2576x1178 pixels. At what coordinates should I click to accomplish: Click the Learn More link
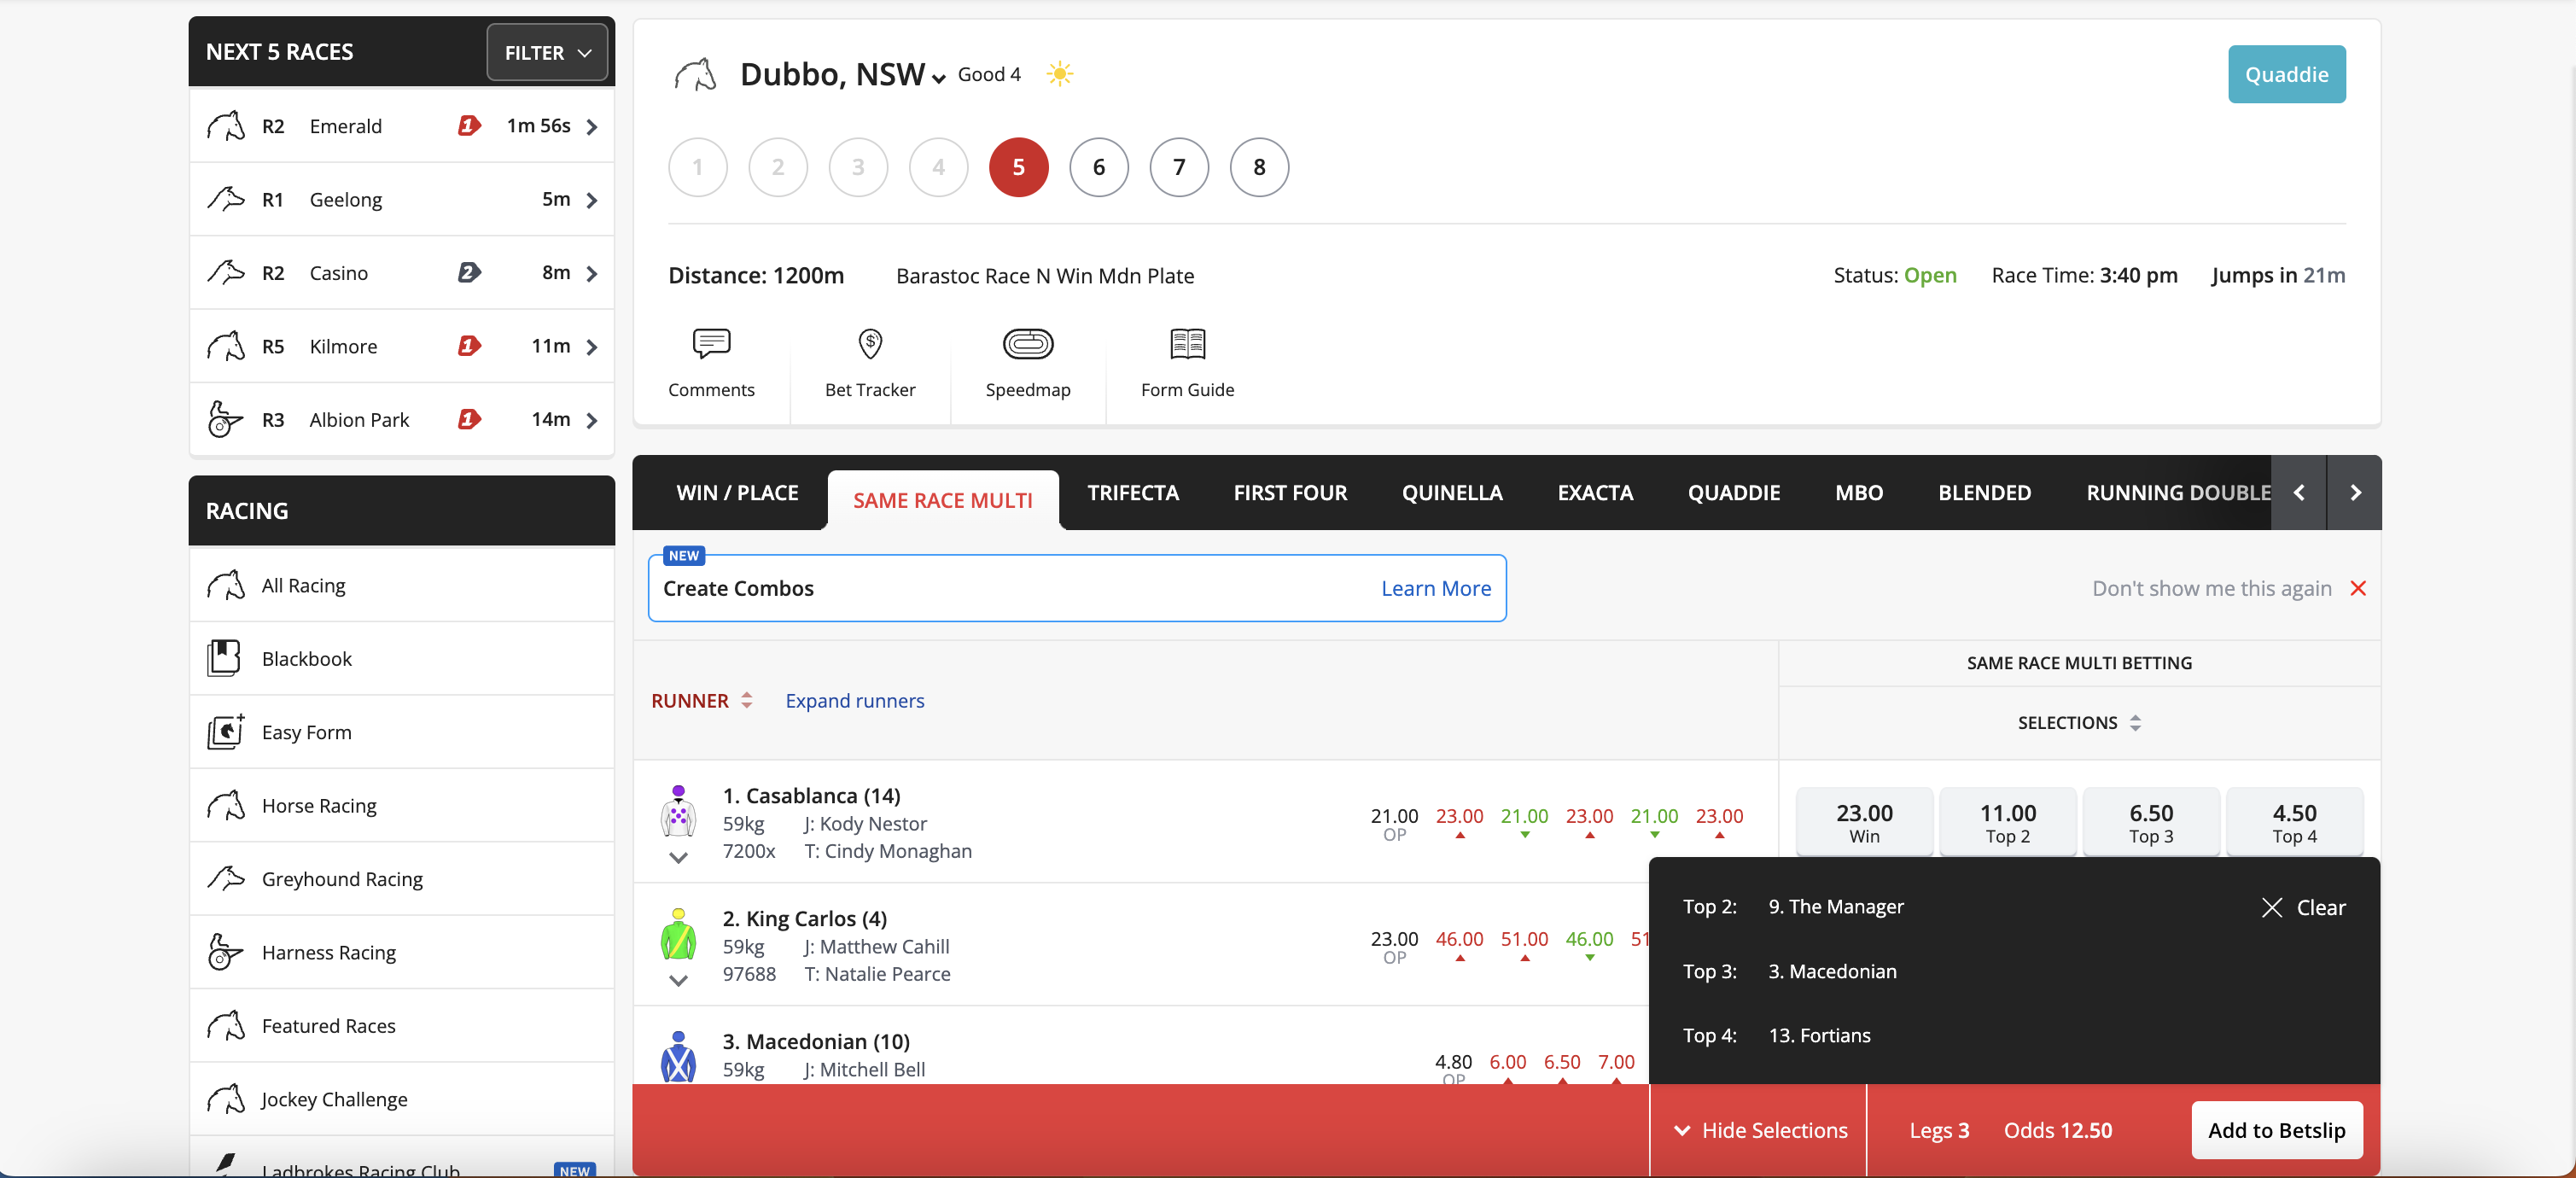point(1435,588)
